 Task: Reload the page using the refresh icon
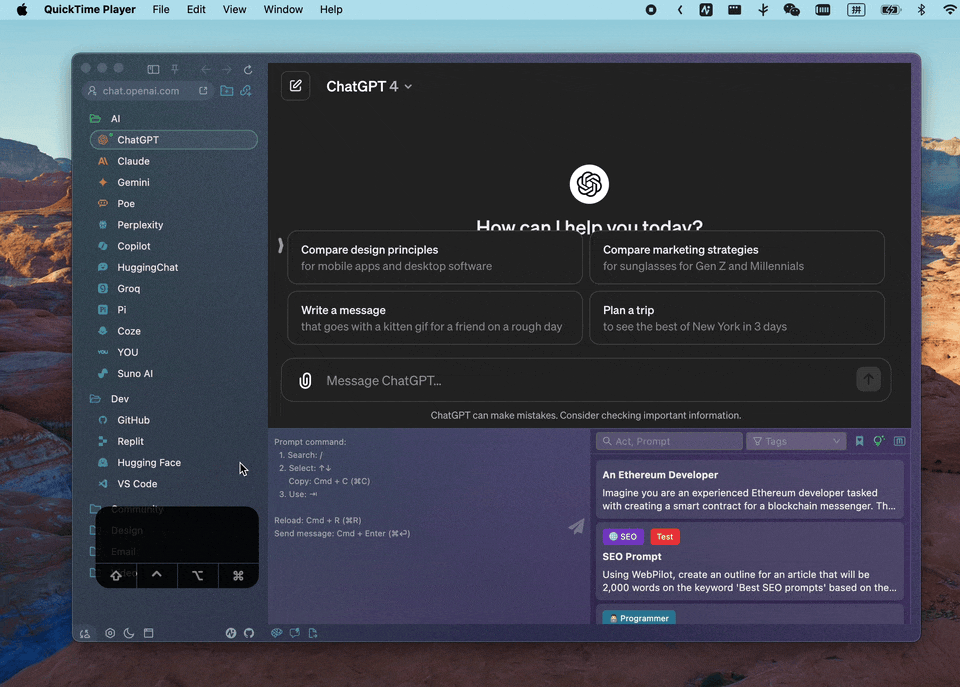coord(248,69)
